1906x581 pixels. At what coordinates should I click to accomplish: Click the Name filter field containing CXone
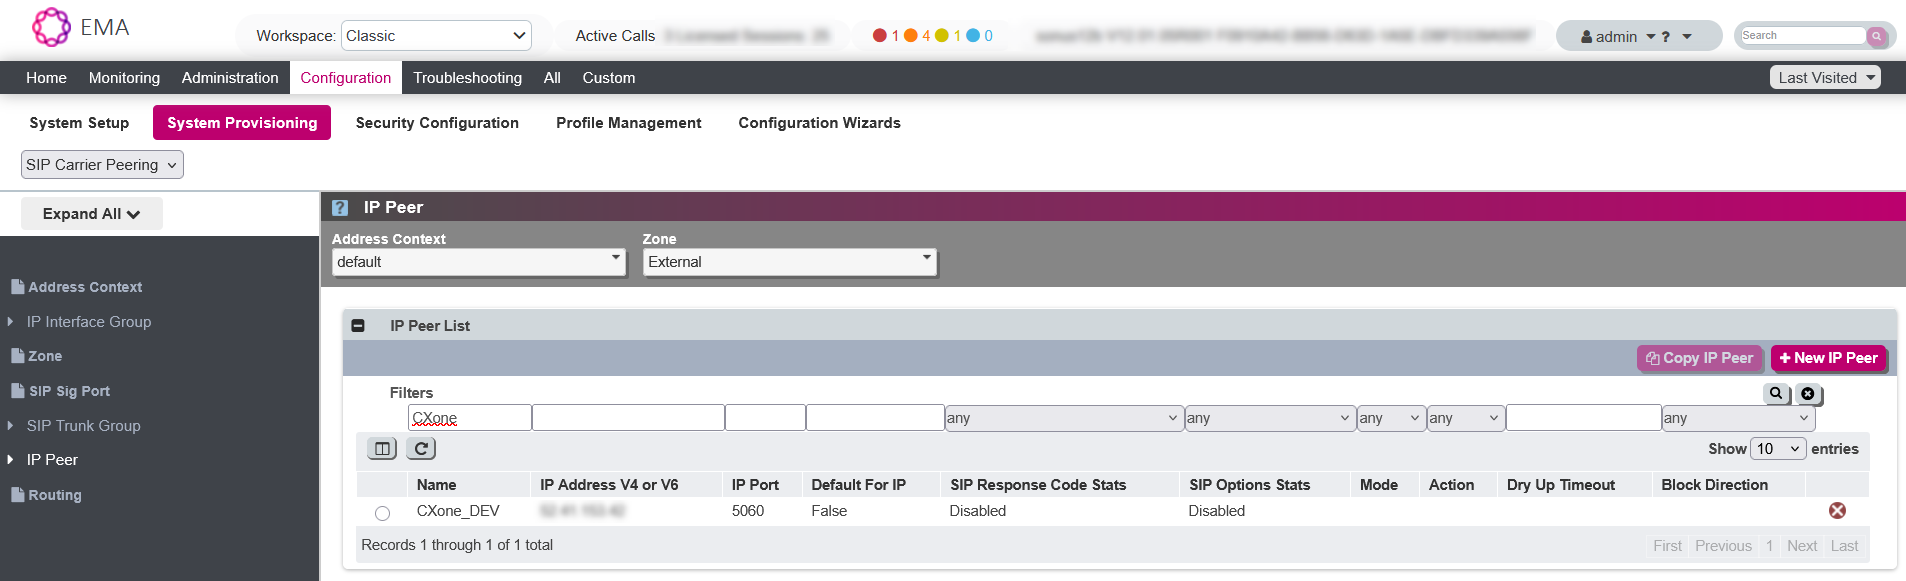click(469, 418)
